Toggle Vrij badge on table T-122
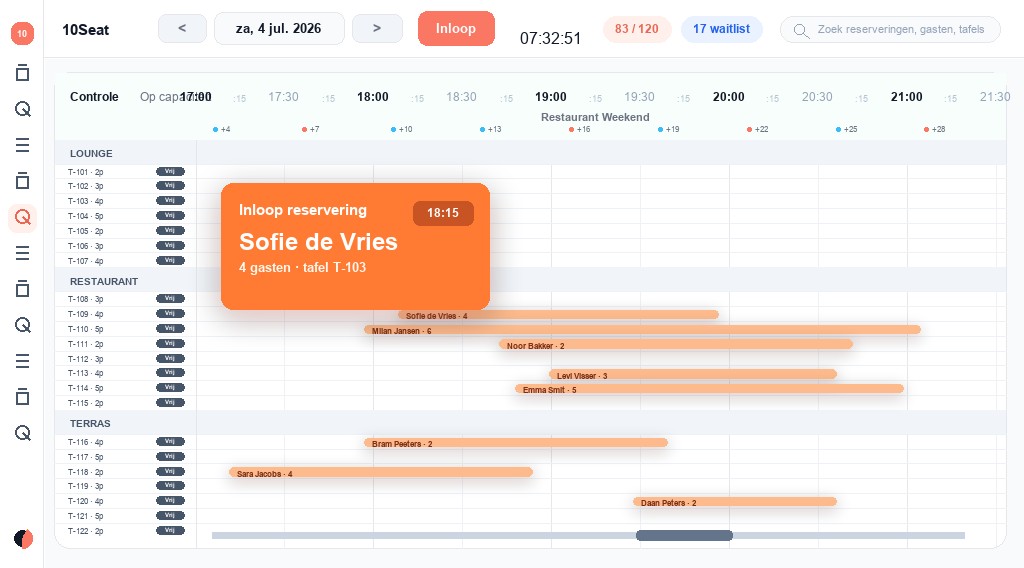Image resolution: width=1024 pixels, height=568 pixels. tap(170, 530)
